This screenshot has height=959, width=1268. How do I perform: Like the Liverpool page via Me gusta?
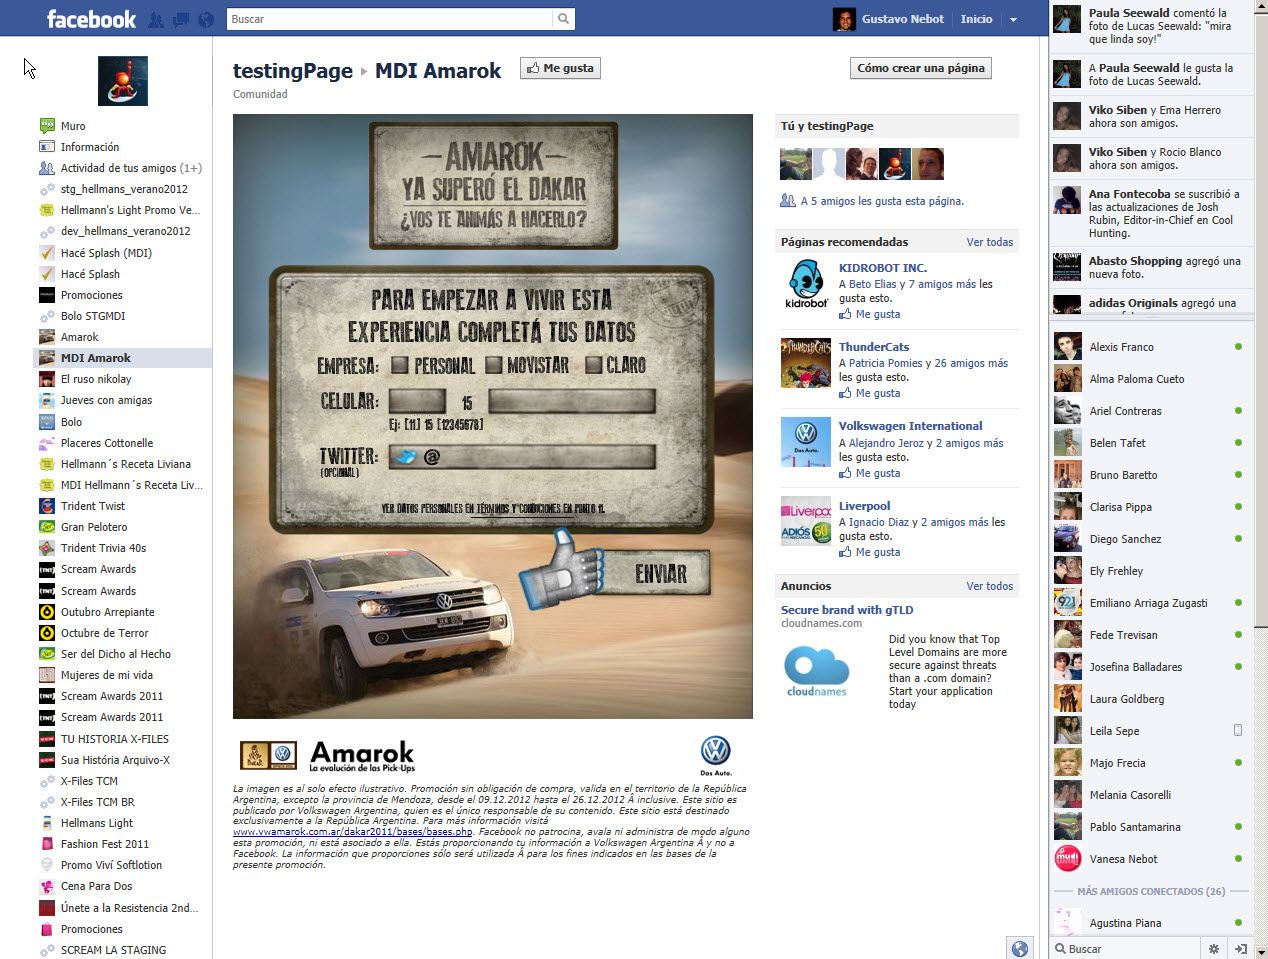[x=878, y=552]
